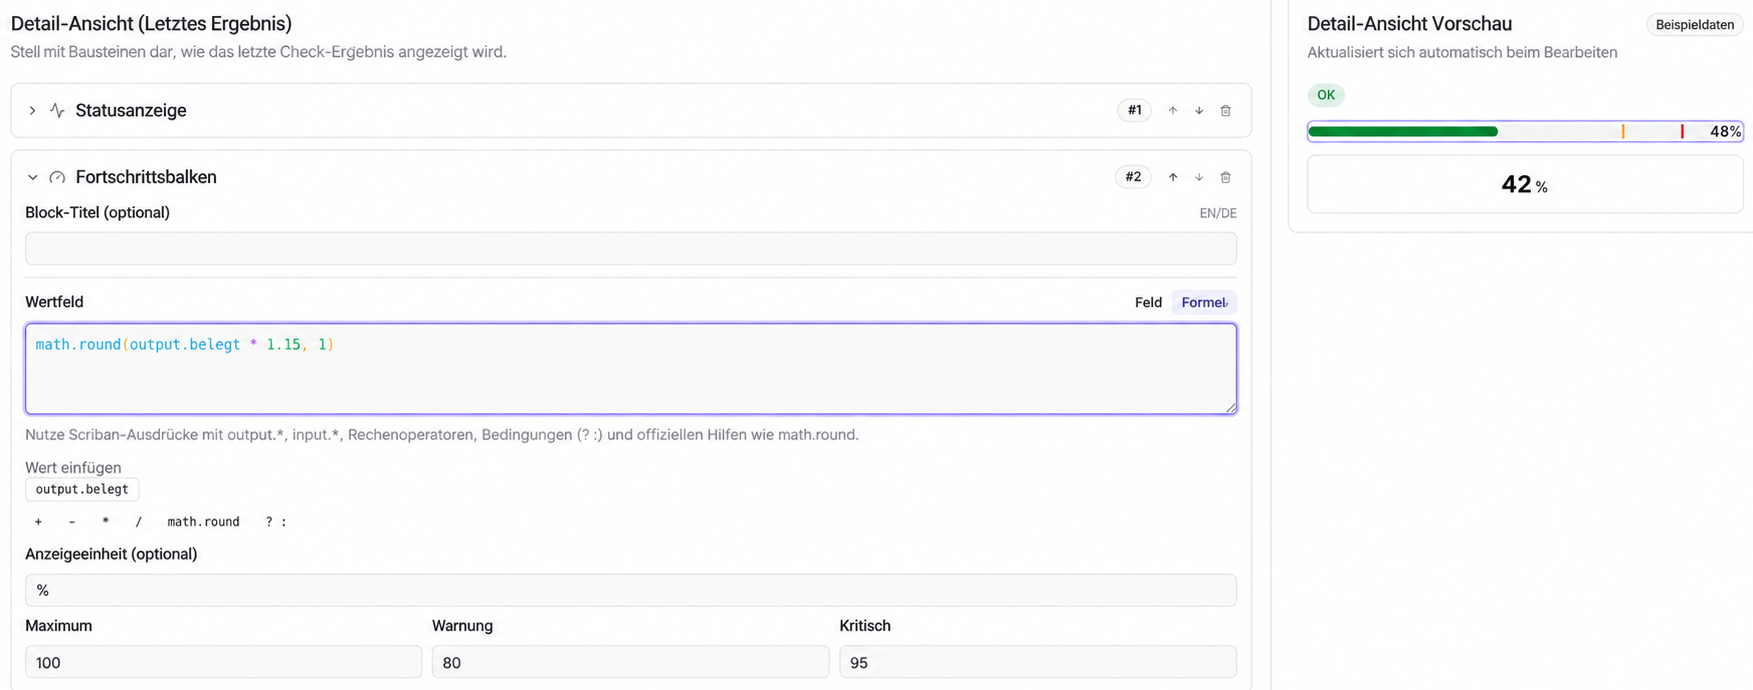
Task: Click the Maximum value field
Action: point(224,662)
